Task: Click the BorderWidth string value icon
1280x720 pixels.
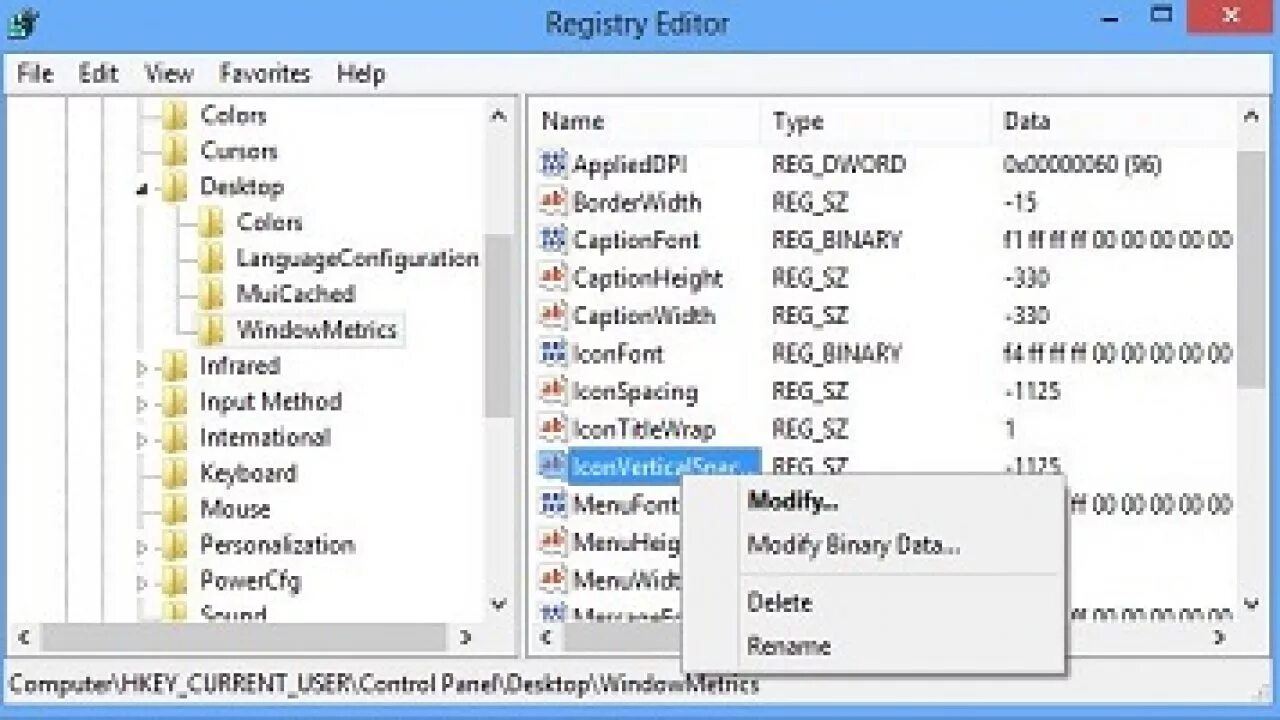Action: click(x=553, y=202)
